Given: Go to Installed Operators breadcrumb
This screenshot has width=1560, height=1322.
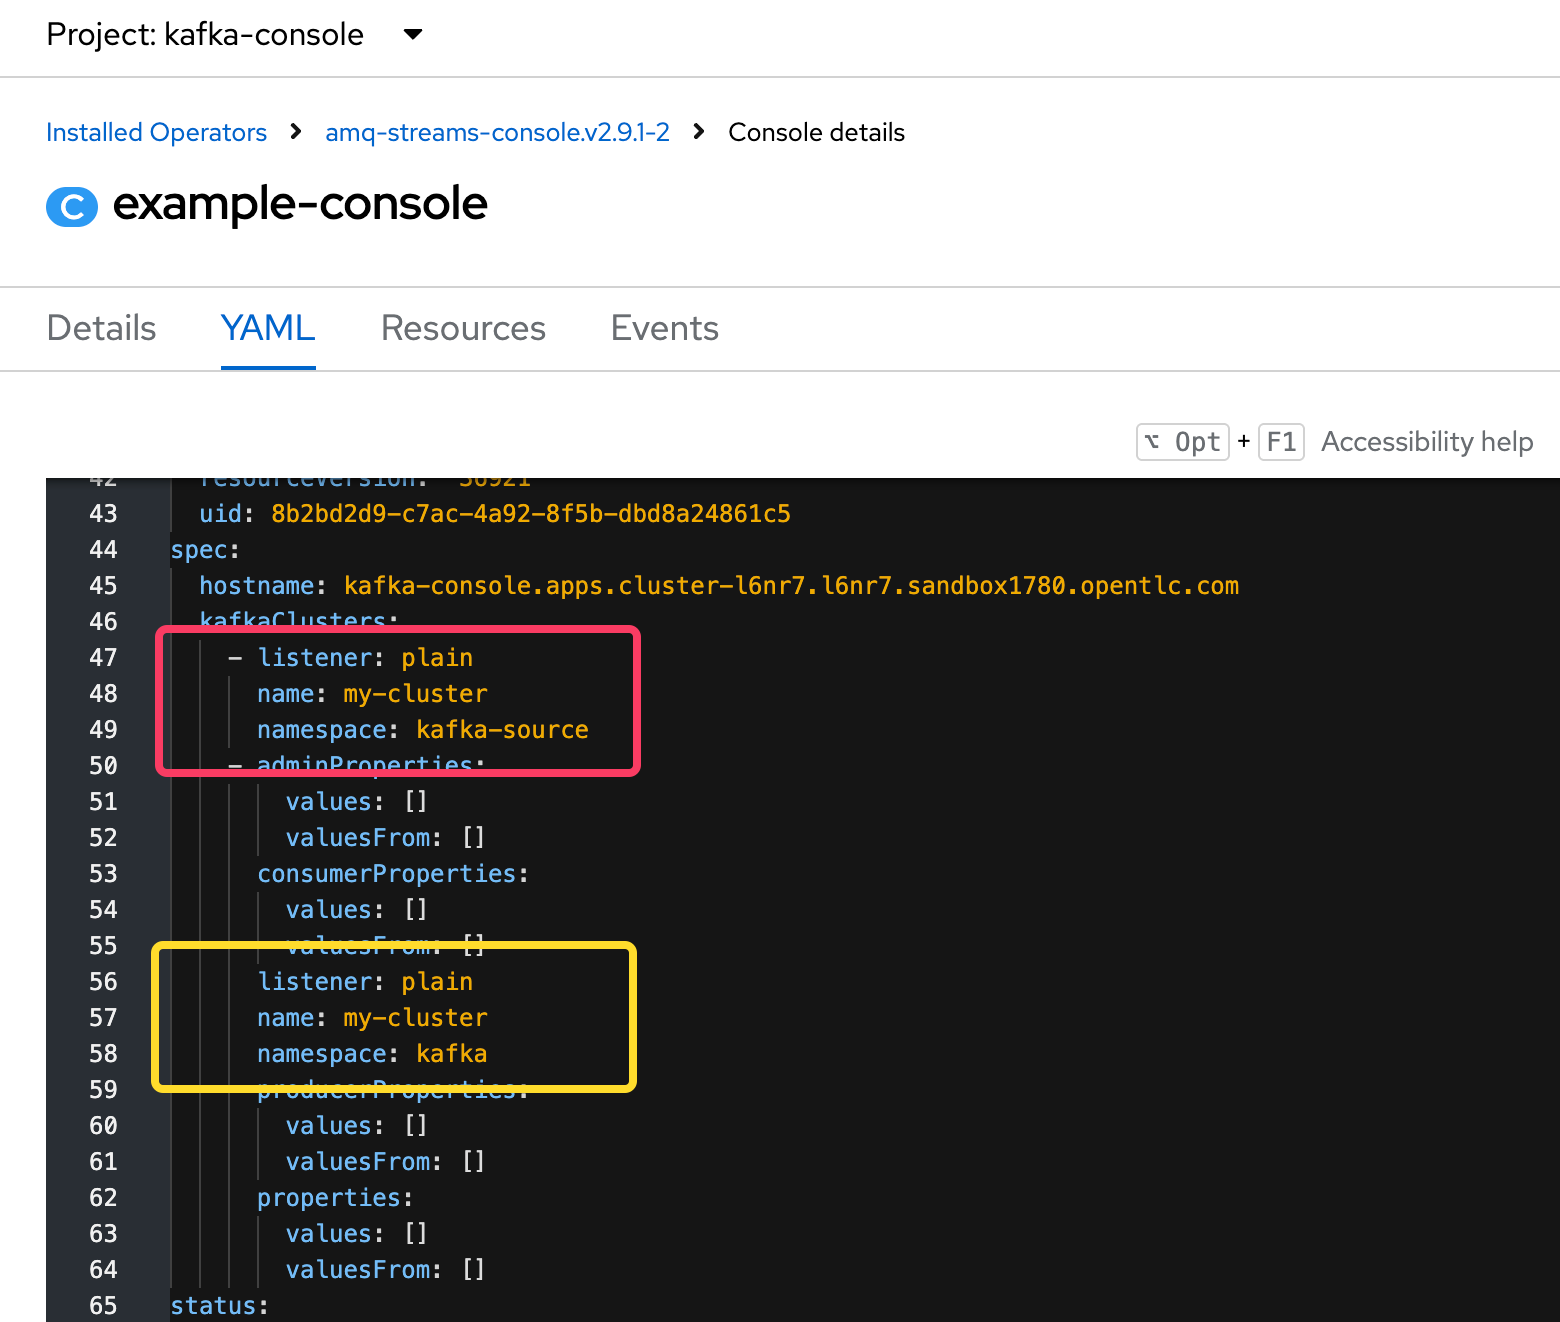Looking at the screenshot, I should click(156, 133).
